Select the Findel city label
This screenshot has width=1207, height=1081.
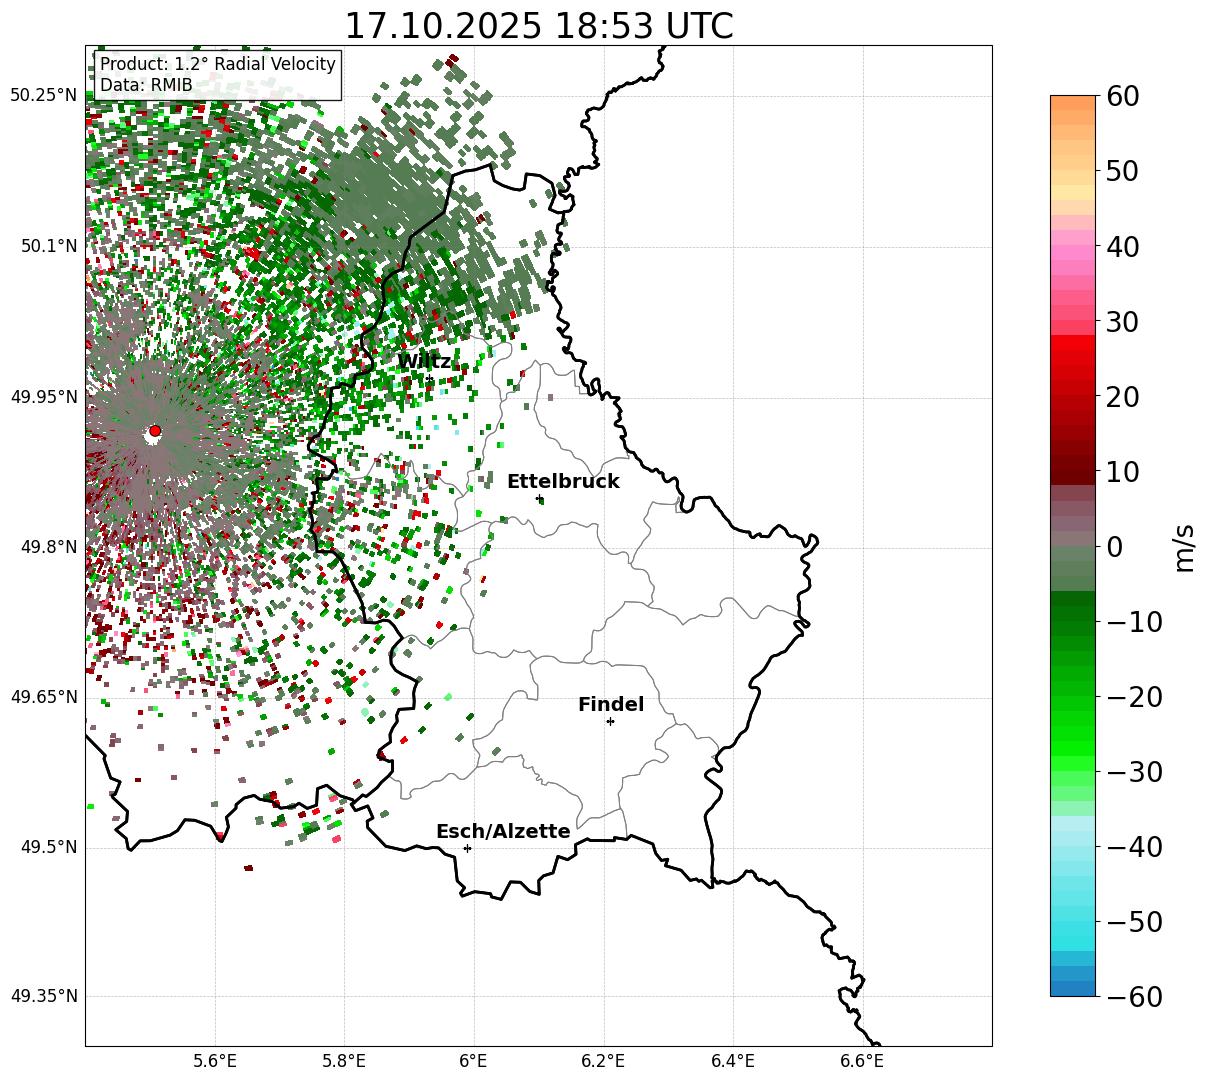(611, 705)
